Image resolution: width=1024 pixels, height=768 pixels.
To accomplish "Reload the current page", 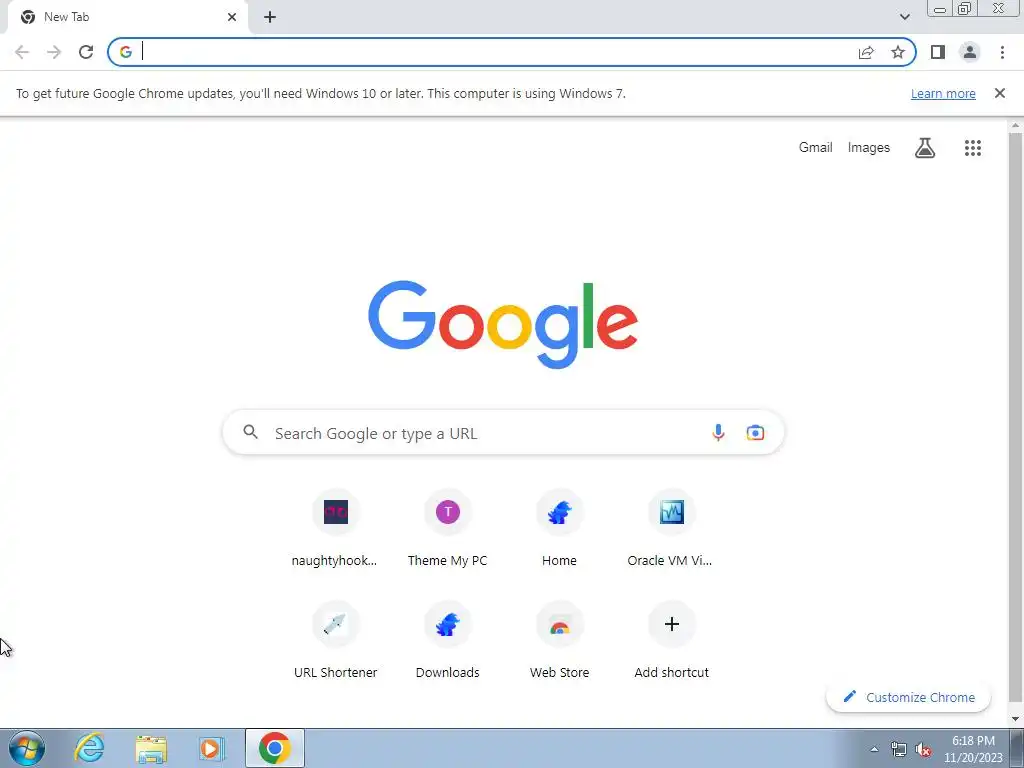I will (x=86, y=52).
